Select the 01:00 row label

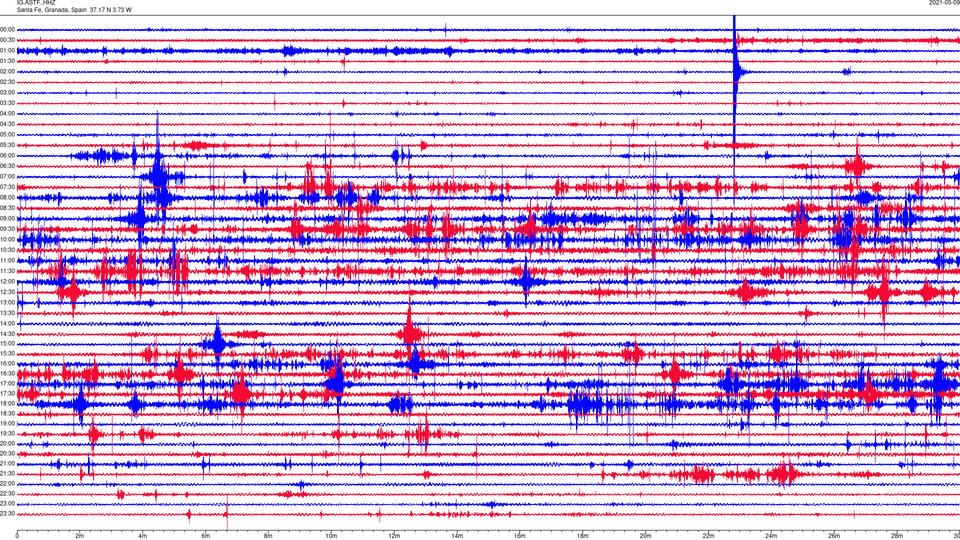point(7,50)
